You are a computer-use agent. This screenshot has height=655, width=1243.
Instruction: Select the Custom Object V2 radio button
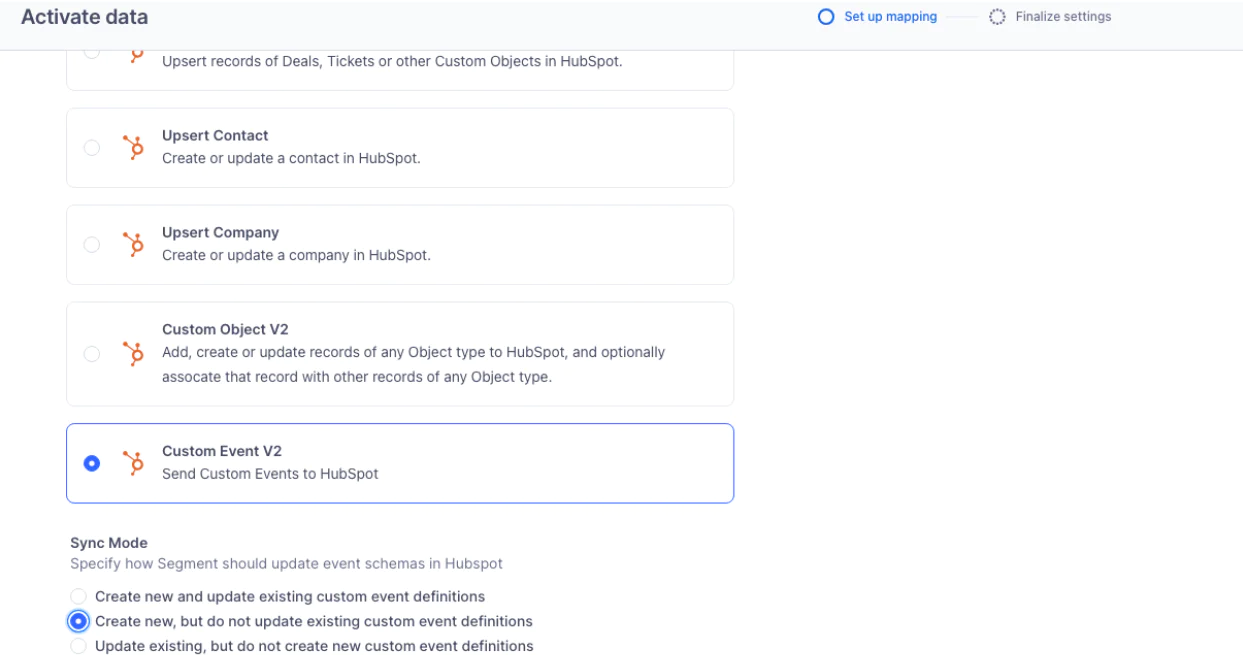pos(92,353)
